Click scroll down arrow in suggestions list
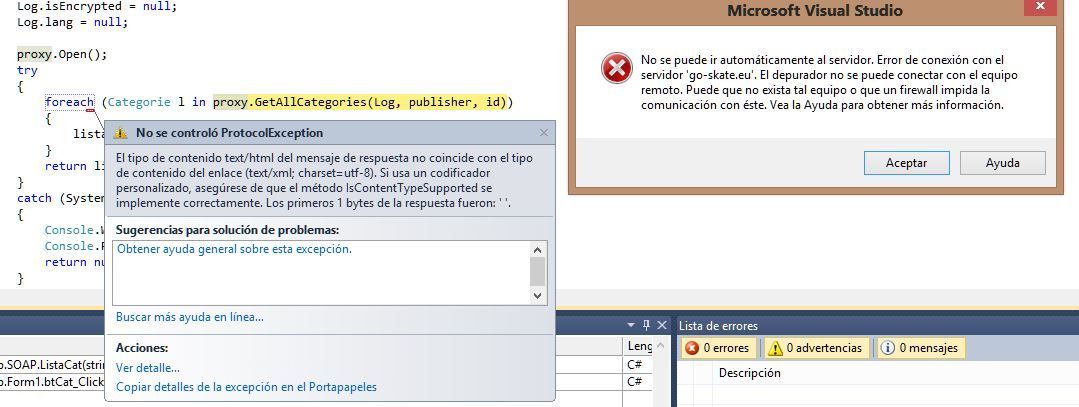The width and height of the screenshot is (1079, 407). click(x=538, y=295)
